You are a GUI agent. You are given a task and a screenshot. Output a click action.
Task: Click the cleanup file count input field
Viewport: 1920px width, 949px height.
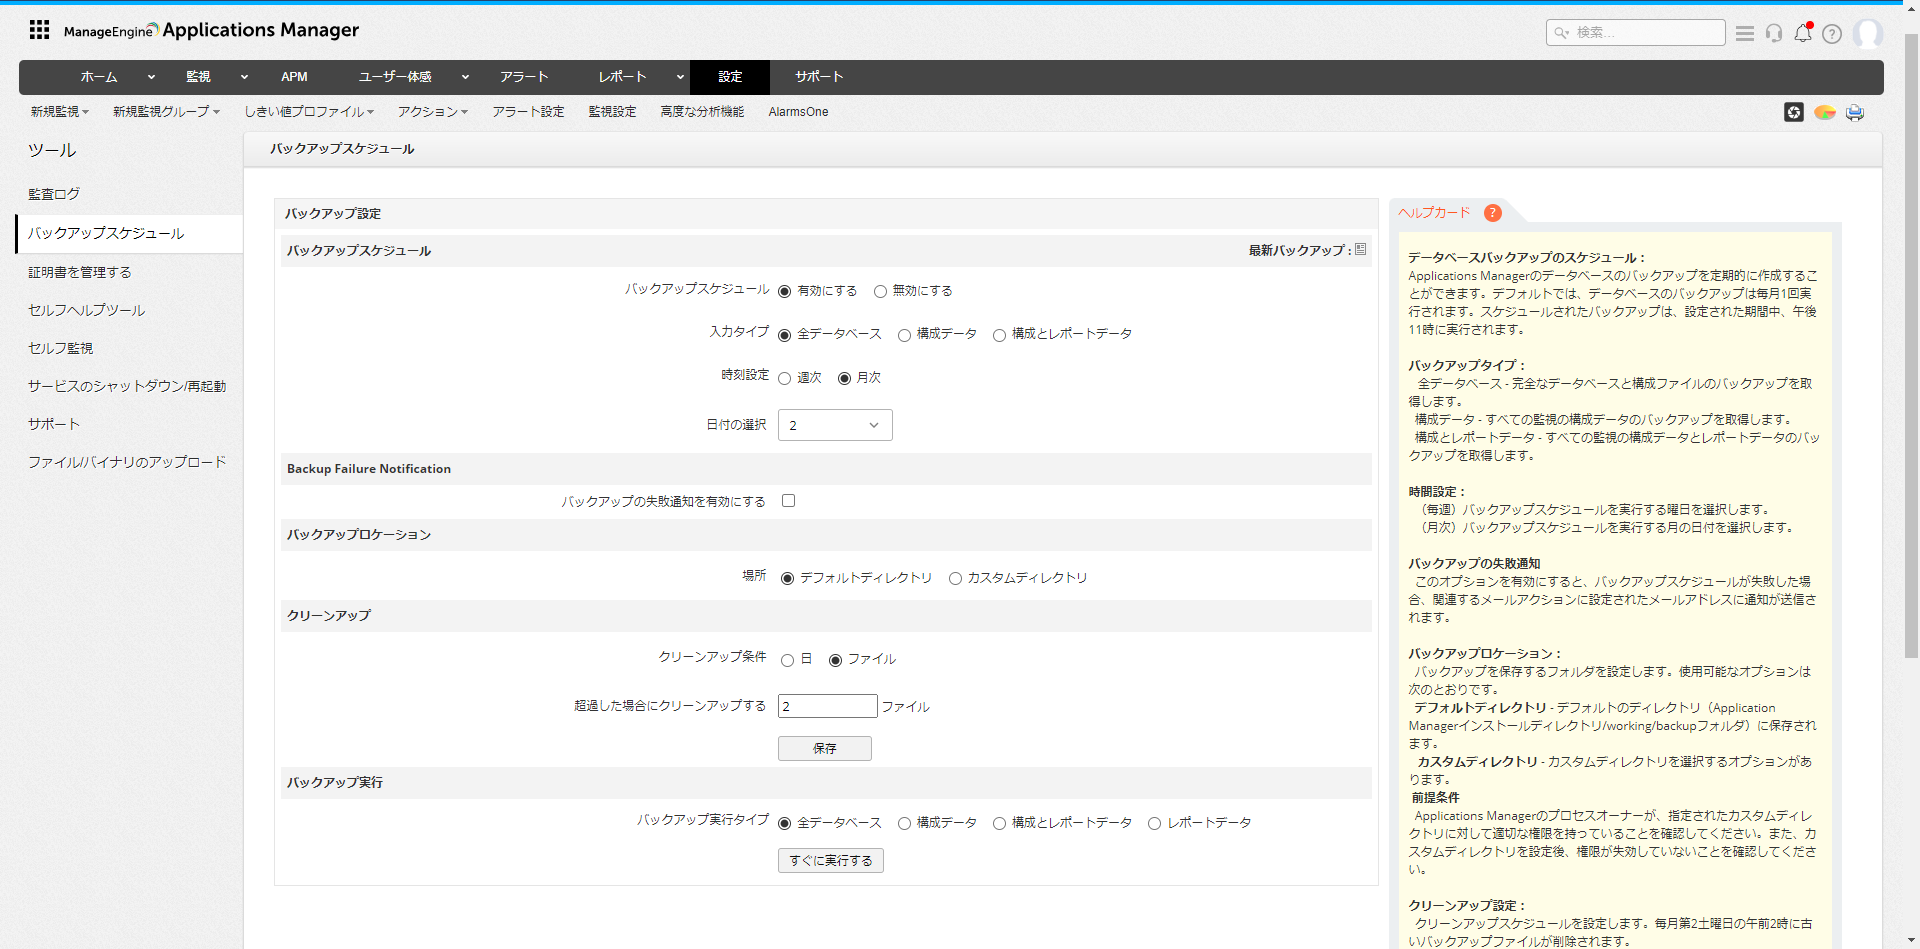[x=827, y=706]
